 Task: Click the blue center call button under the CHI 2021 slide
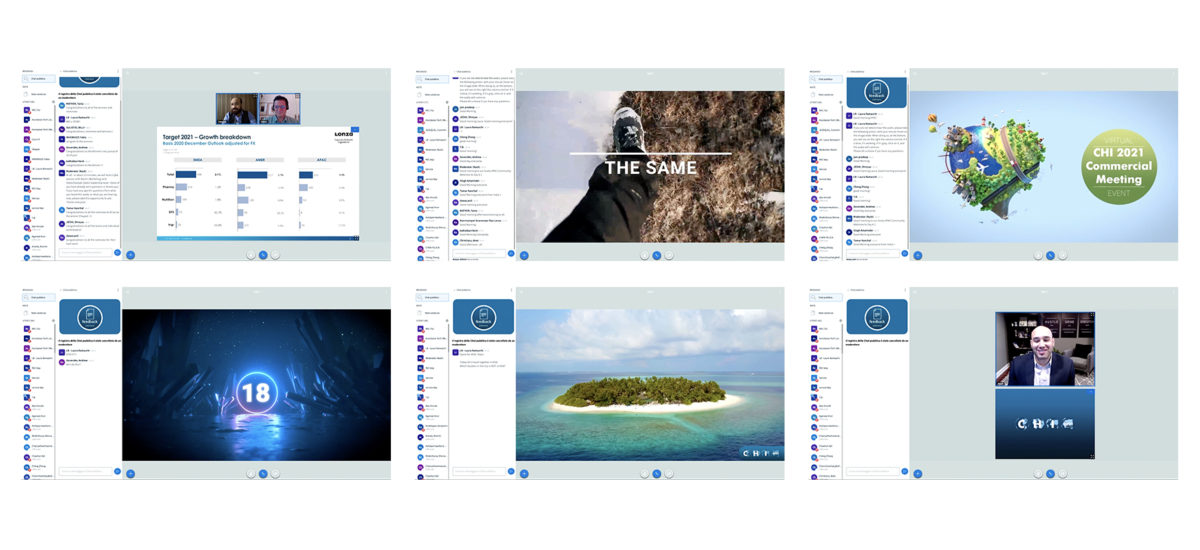(1050, 255)
